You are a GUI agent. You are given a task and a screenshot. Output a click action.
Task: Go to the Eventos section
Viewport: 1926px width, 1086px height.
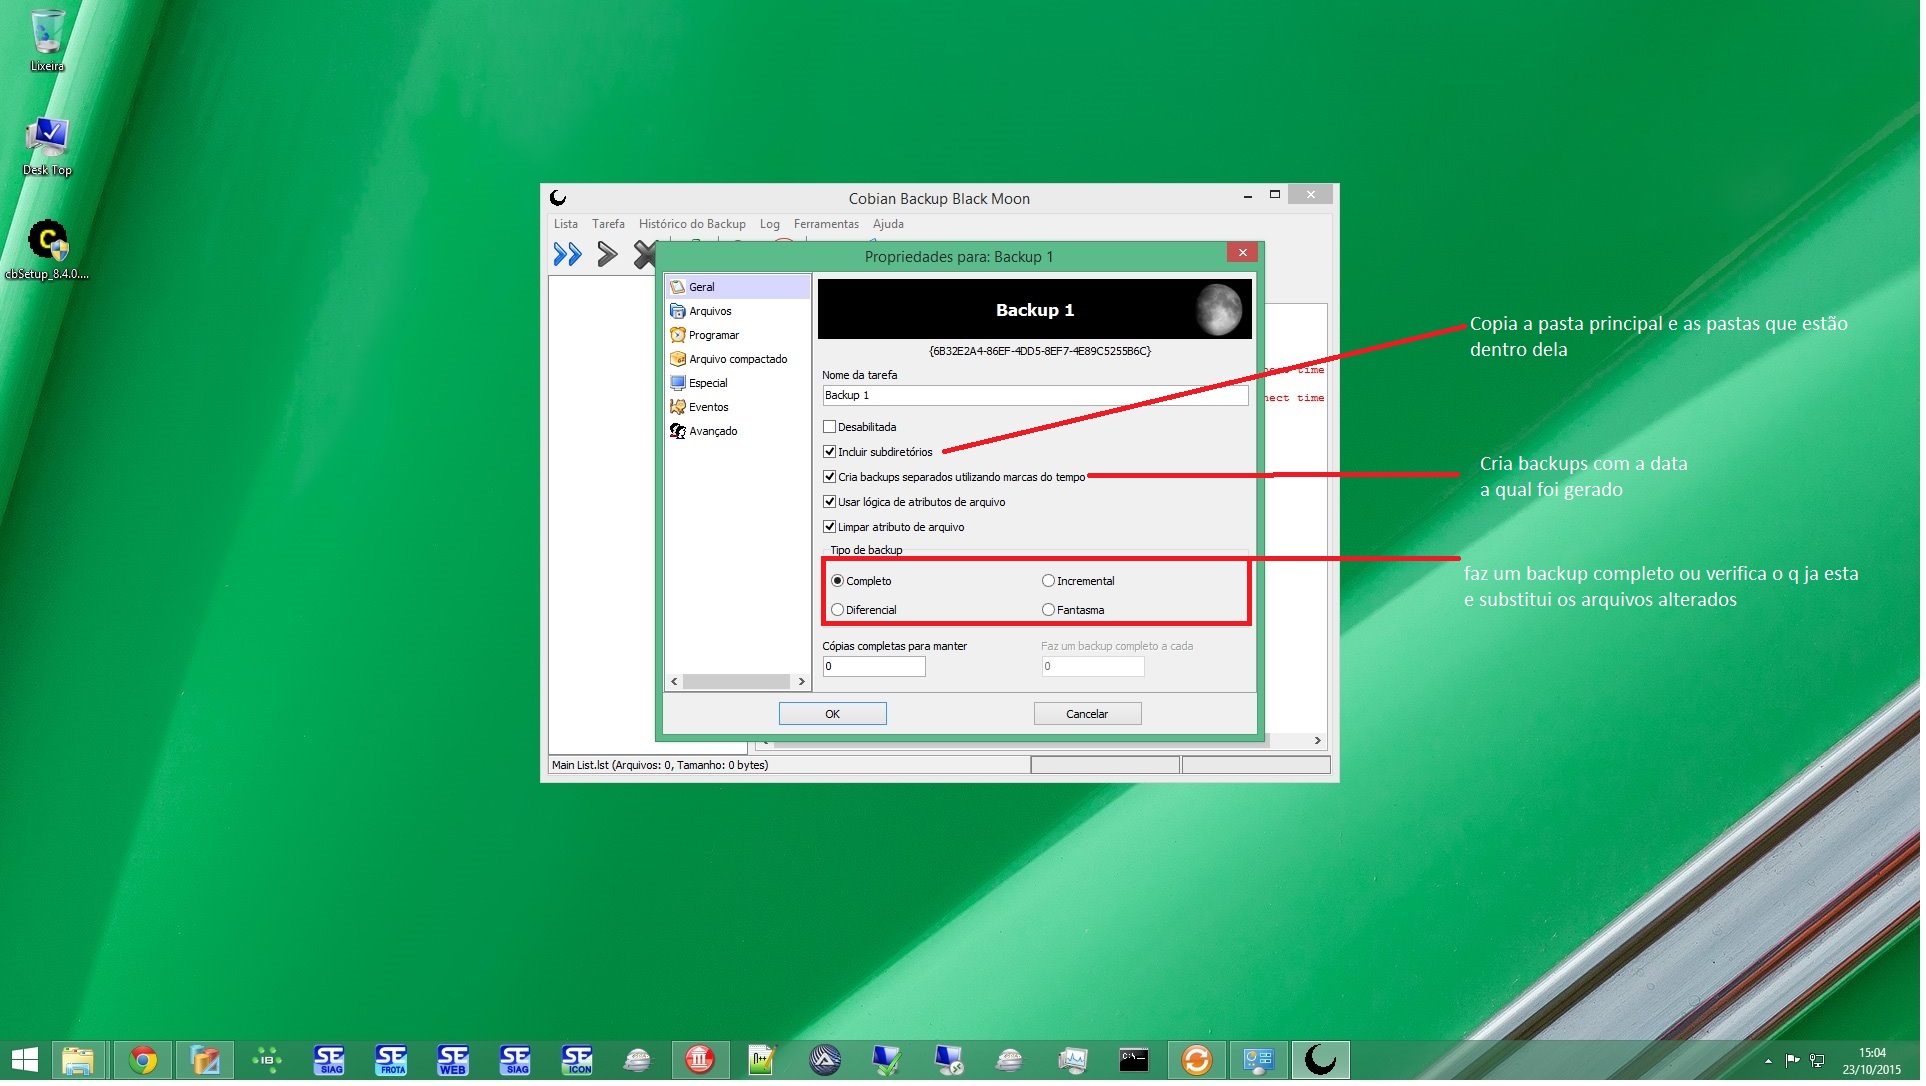[x=709, y=408]
